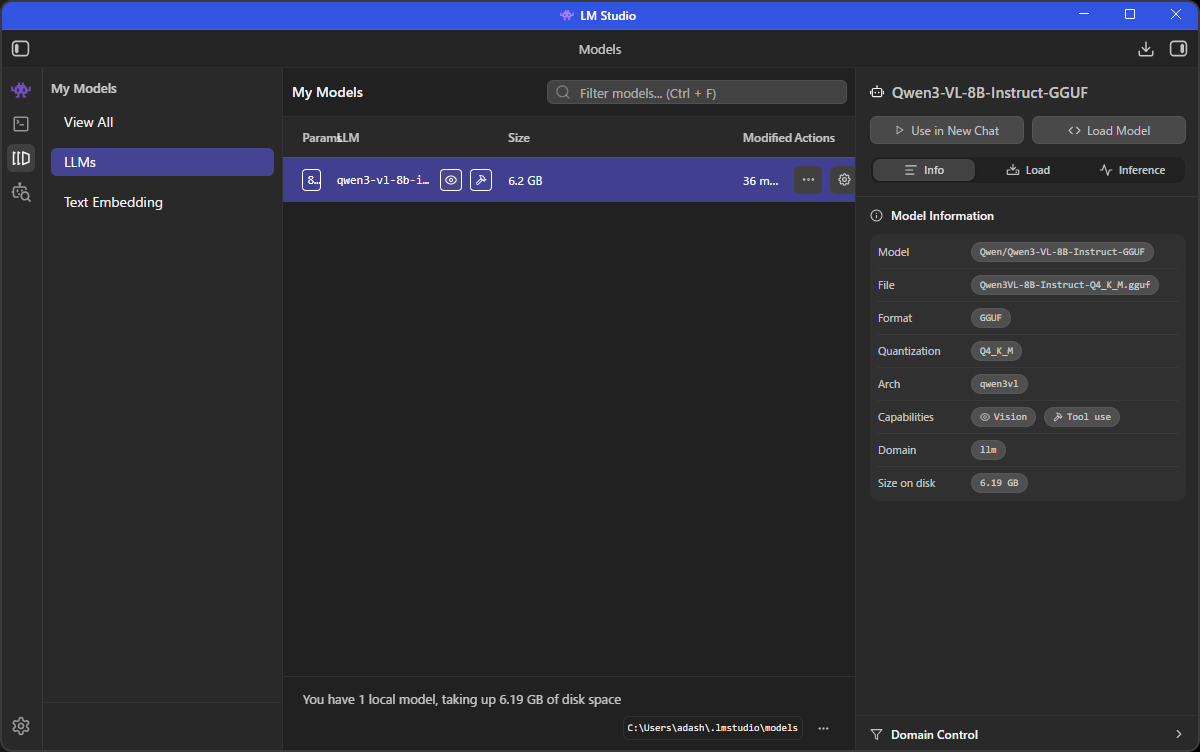This screenshot has width=1200, height=752.
Task: Select Text Embedding in My Models list
Action: (x=113, y=202)
